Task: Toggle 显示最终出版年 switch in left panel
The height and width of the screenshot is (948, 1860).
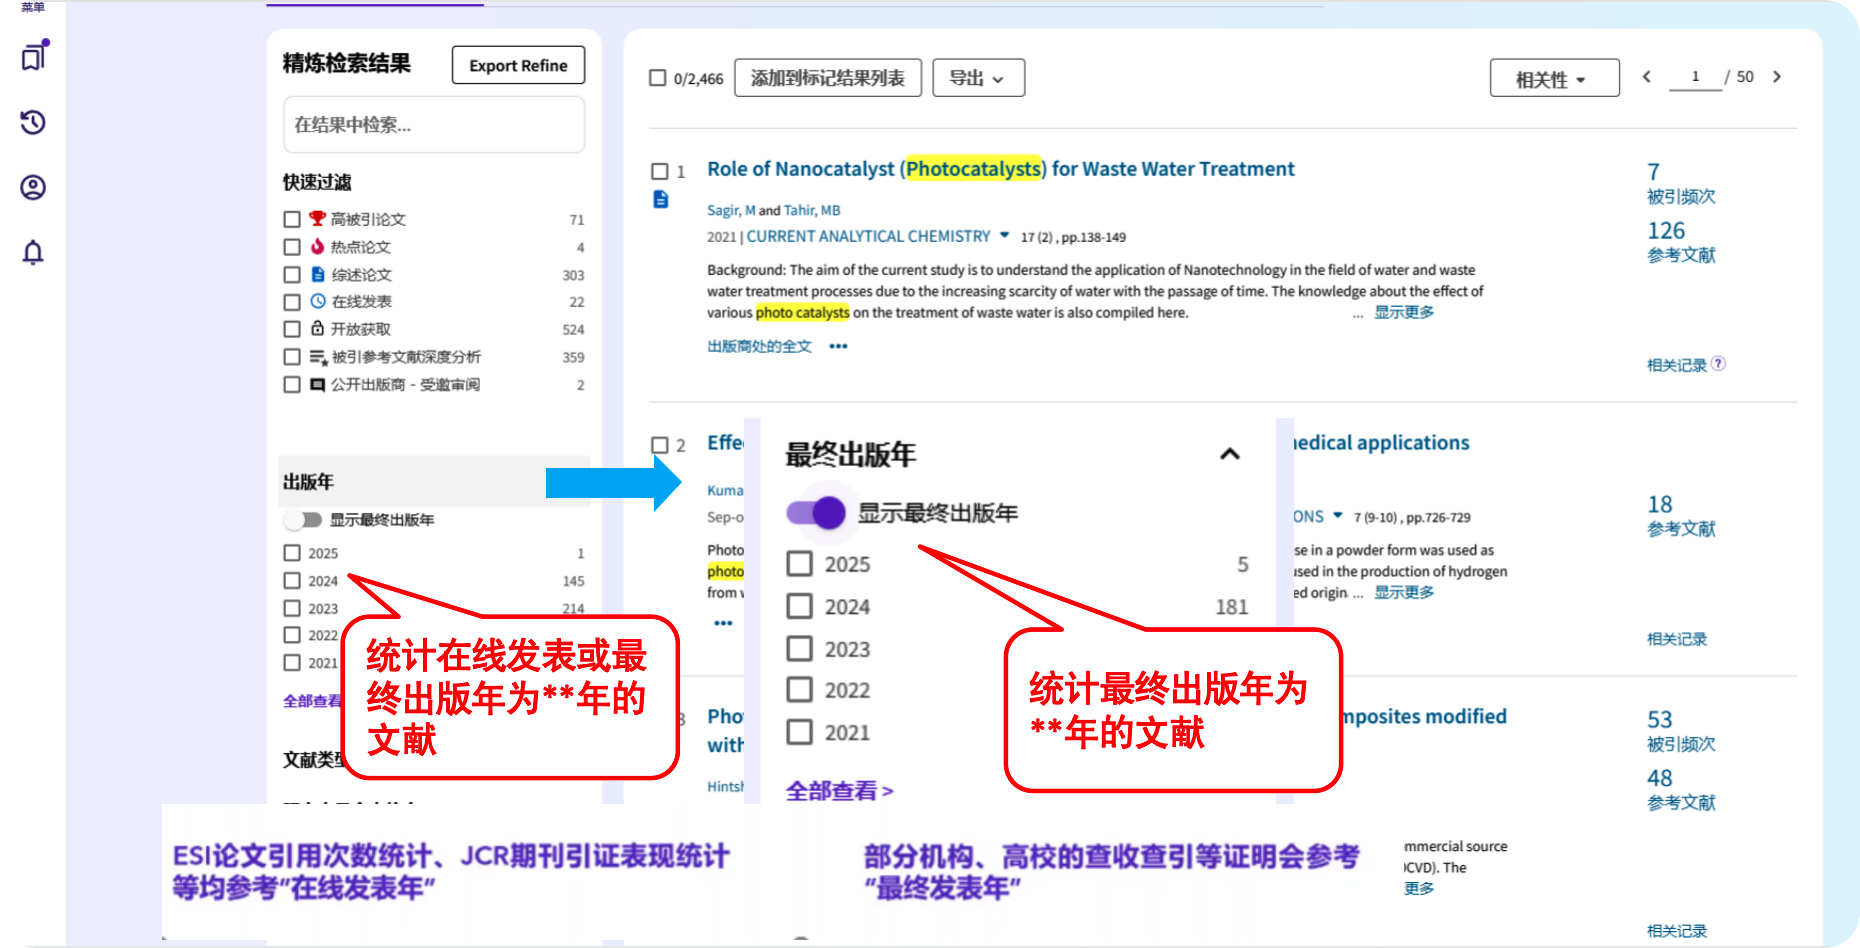Action: (x=303, y=520)
